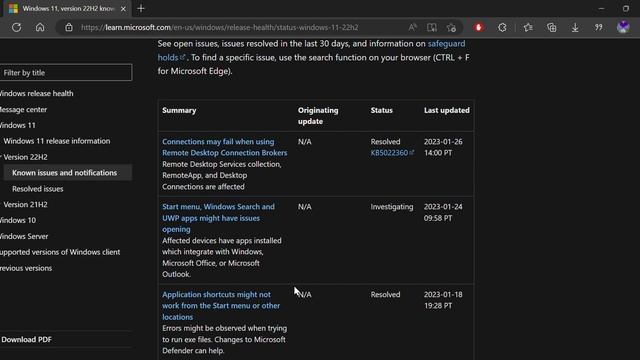
Task: Open Windows 11 release information
Action: (x=57, y=141)
